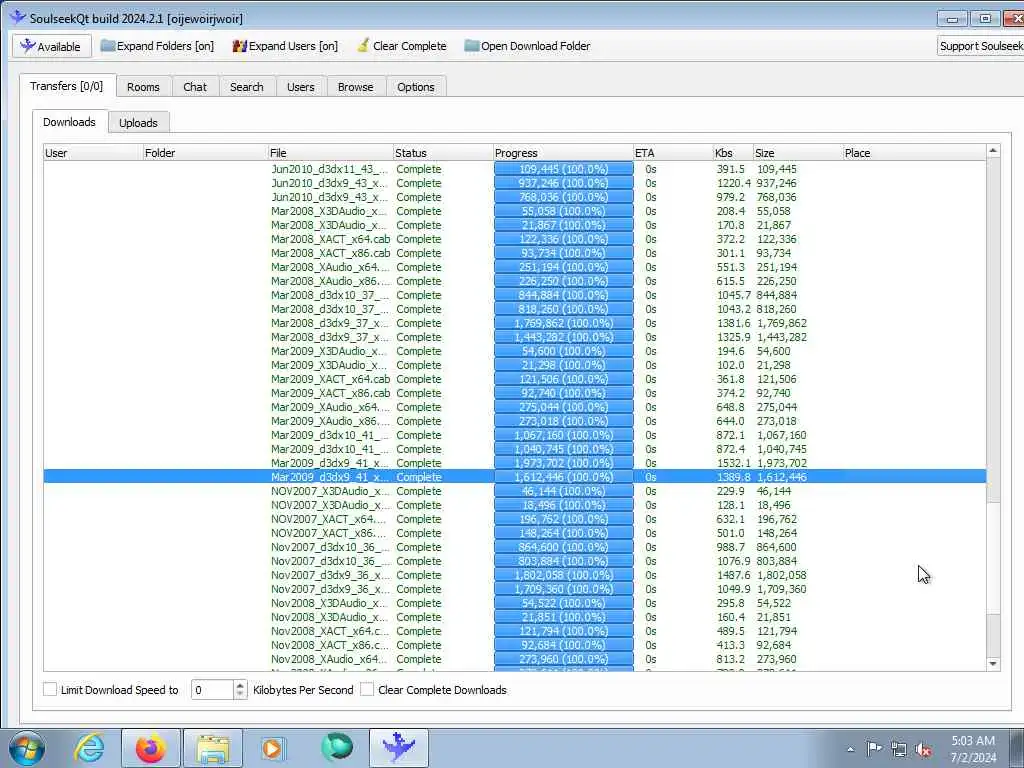The image size is (1024, 768).
Task: Click the Available status button
Action: [51, 46]
